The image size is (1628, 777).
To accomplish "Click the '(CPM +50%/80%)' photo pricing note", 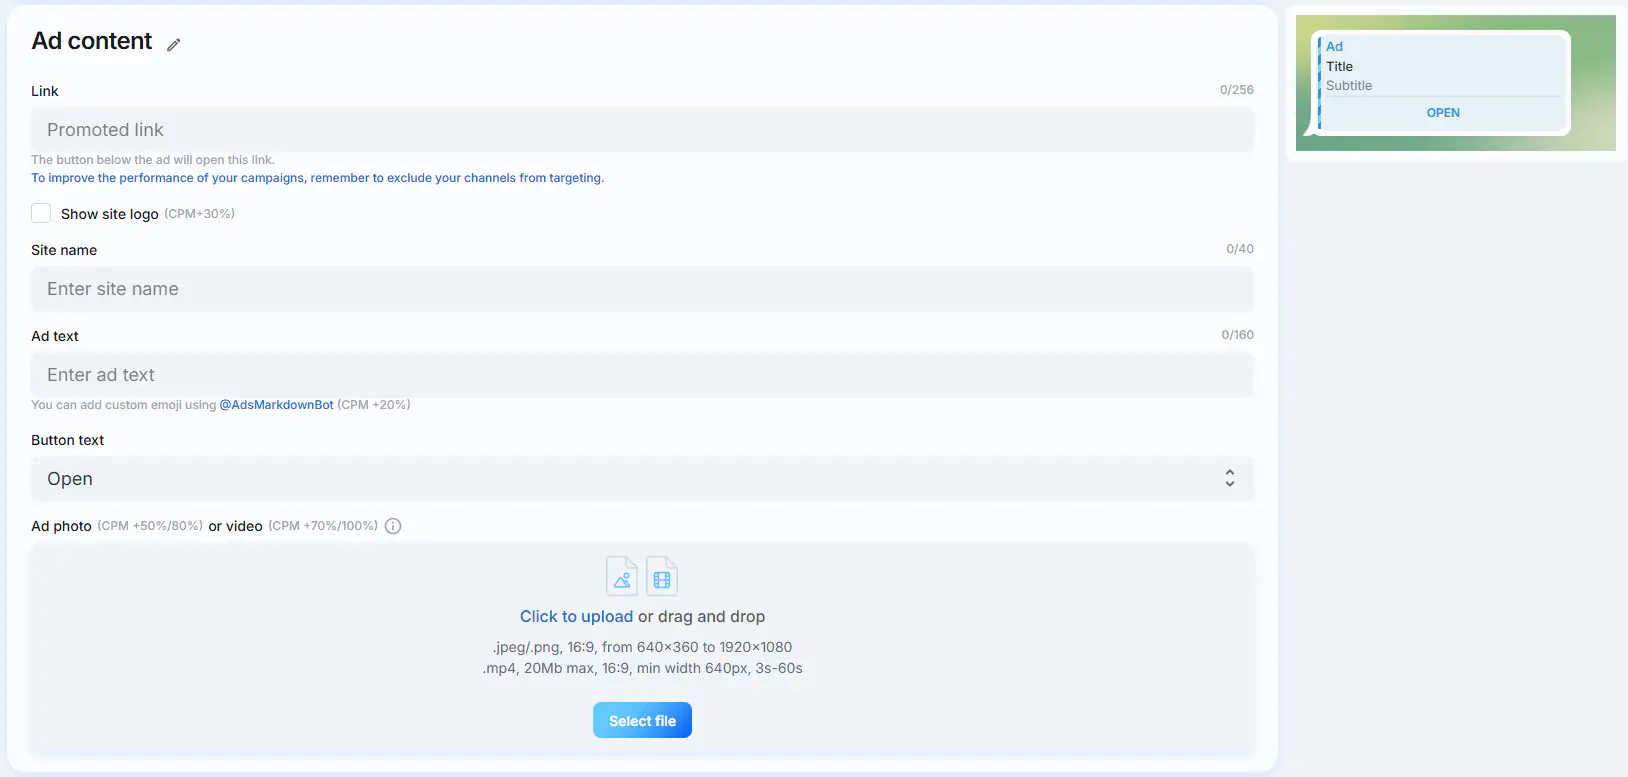I will pos(150,526).
